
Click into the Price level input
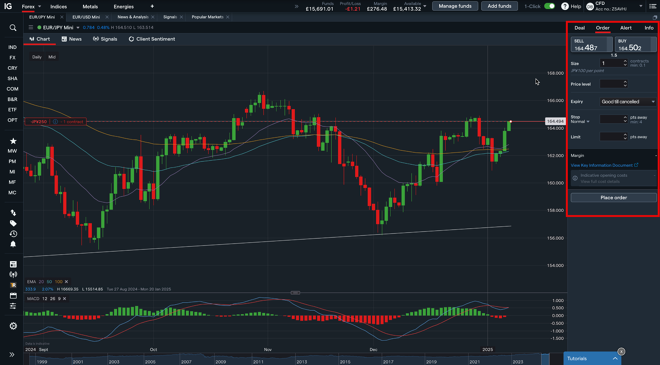[613, 84]
